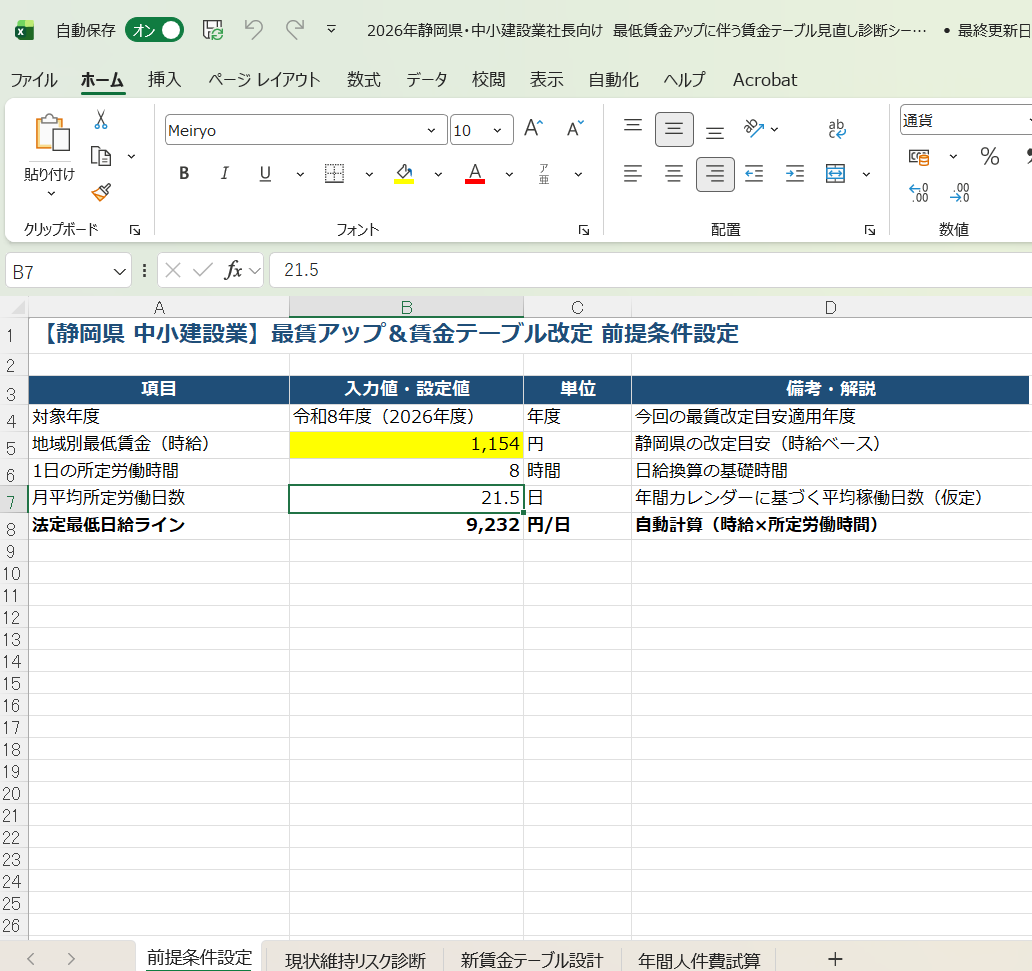Switch to the Acrobat ribbon tab

click(765, 80)
